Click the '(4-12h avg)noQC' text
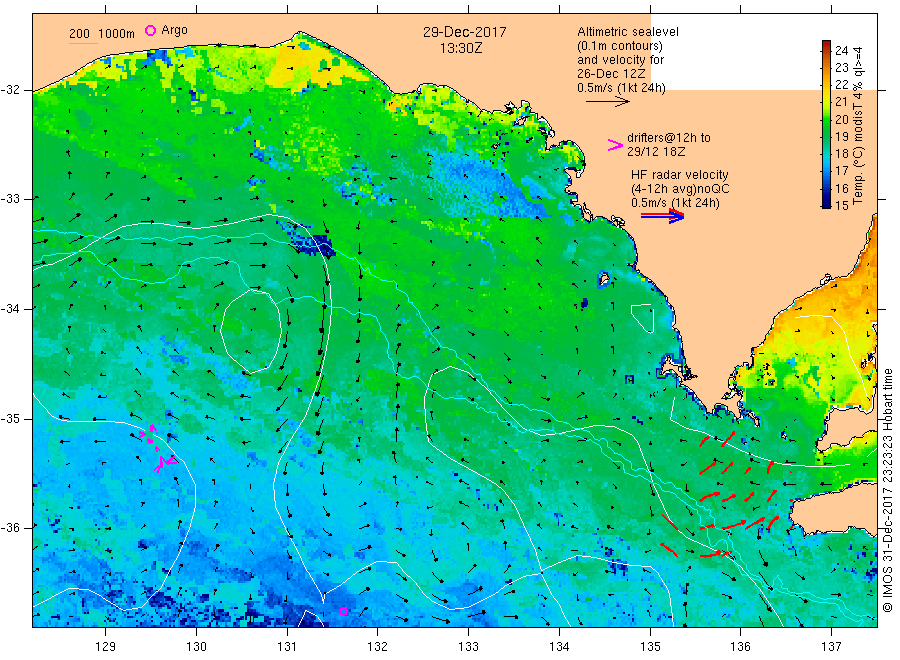 680,189
